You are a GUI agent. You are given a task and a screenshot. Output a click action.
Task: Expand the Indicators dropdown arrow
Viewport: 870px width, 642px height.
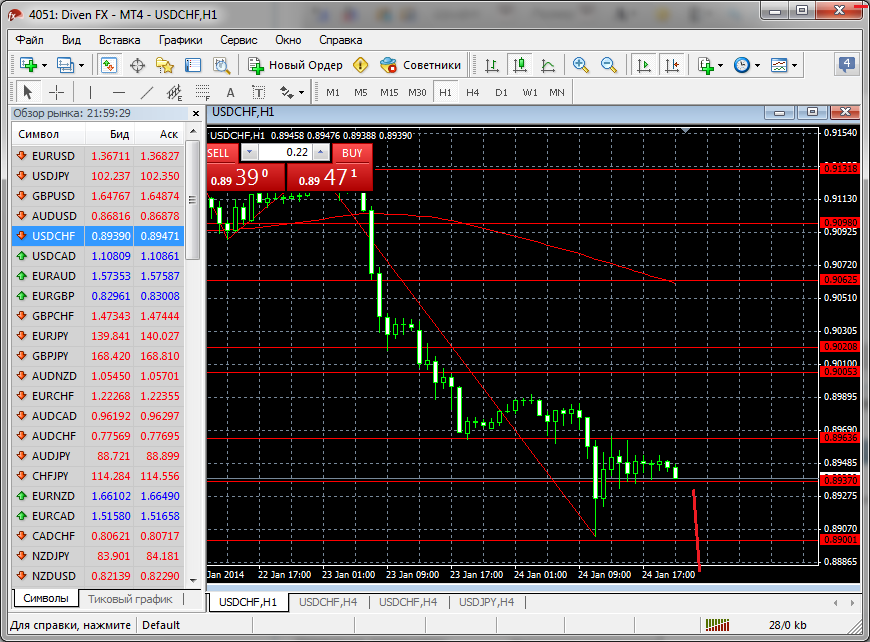pyautogui.click(x=721, y=66)
